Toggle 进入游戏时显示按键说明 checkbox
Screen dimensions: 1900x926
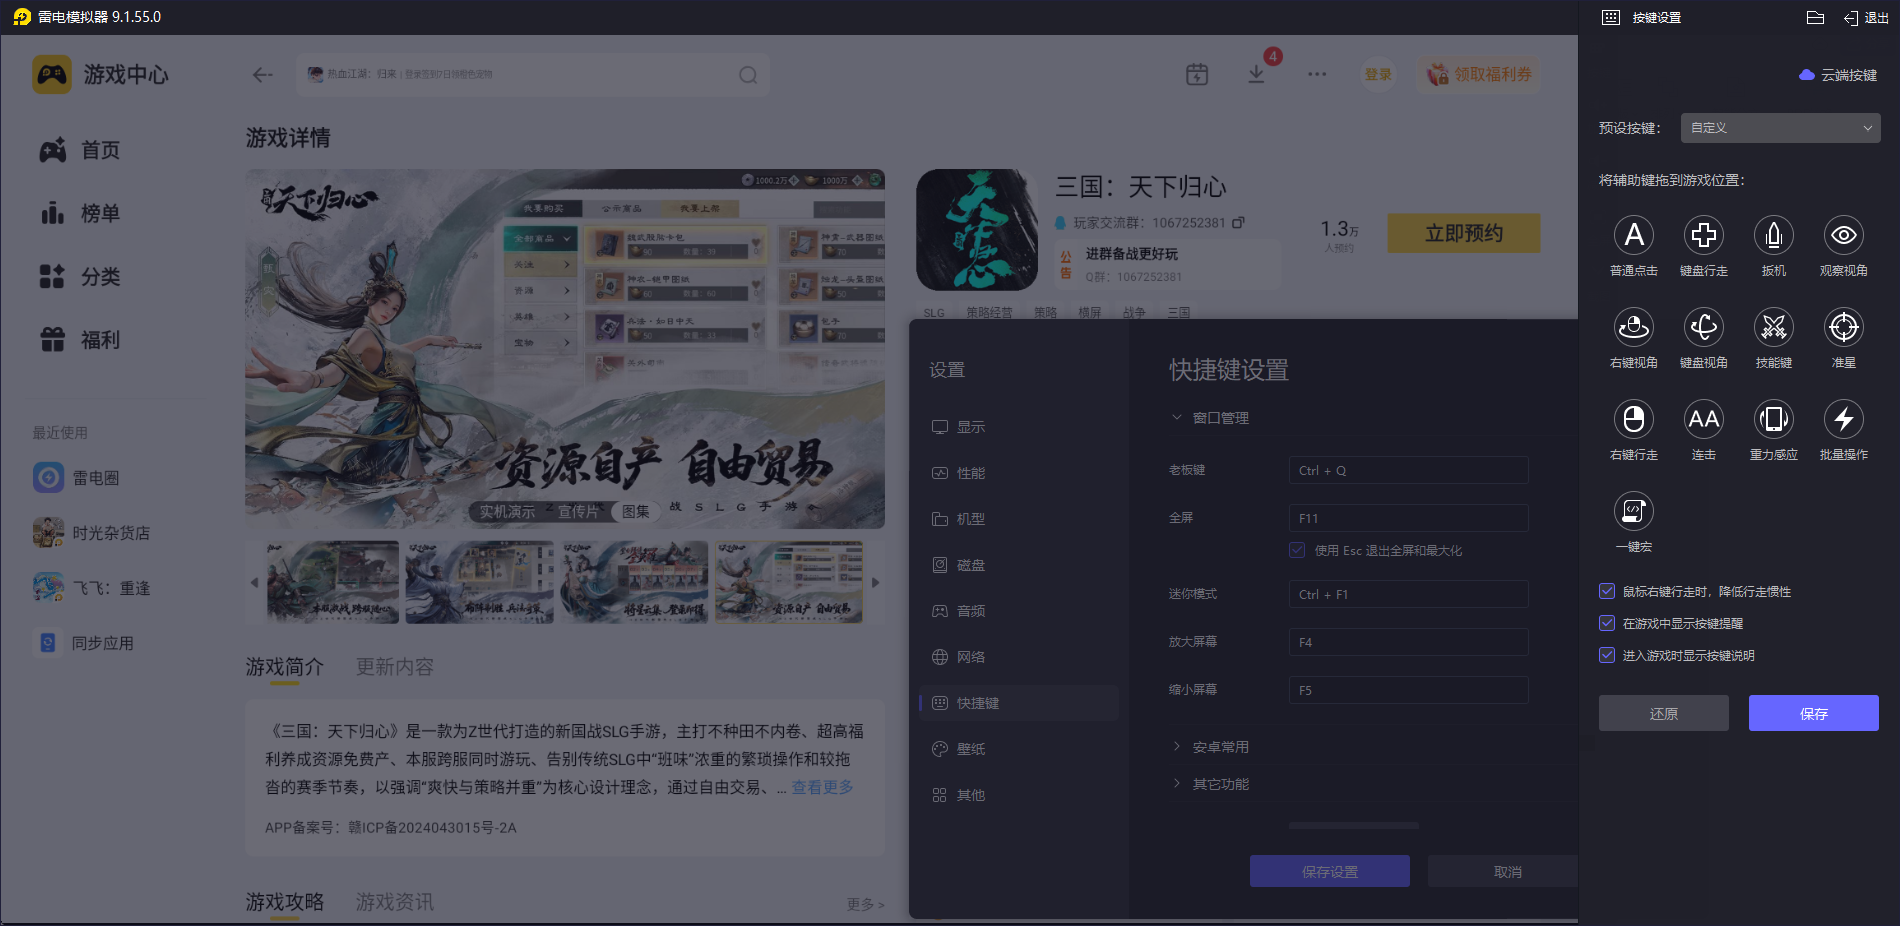tap(1607, 656)
